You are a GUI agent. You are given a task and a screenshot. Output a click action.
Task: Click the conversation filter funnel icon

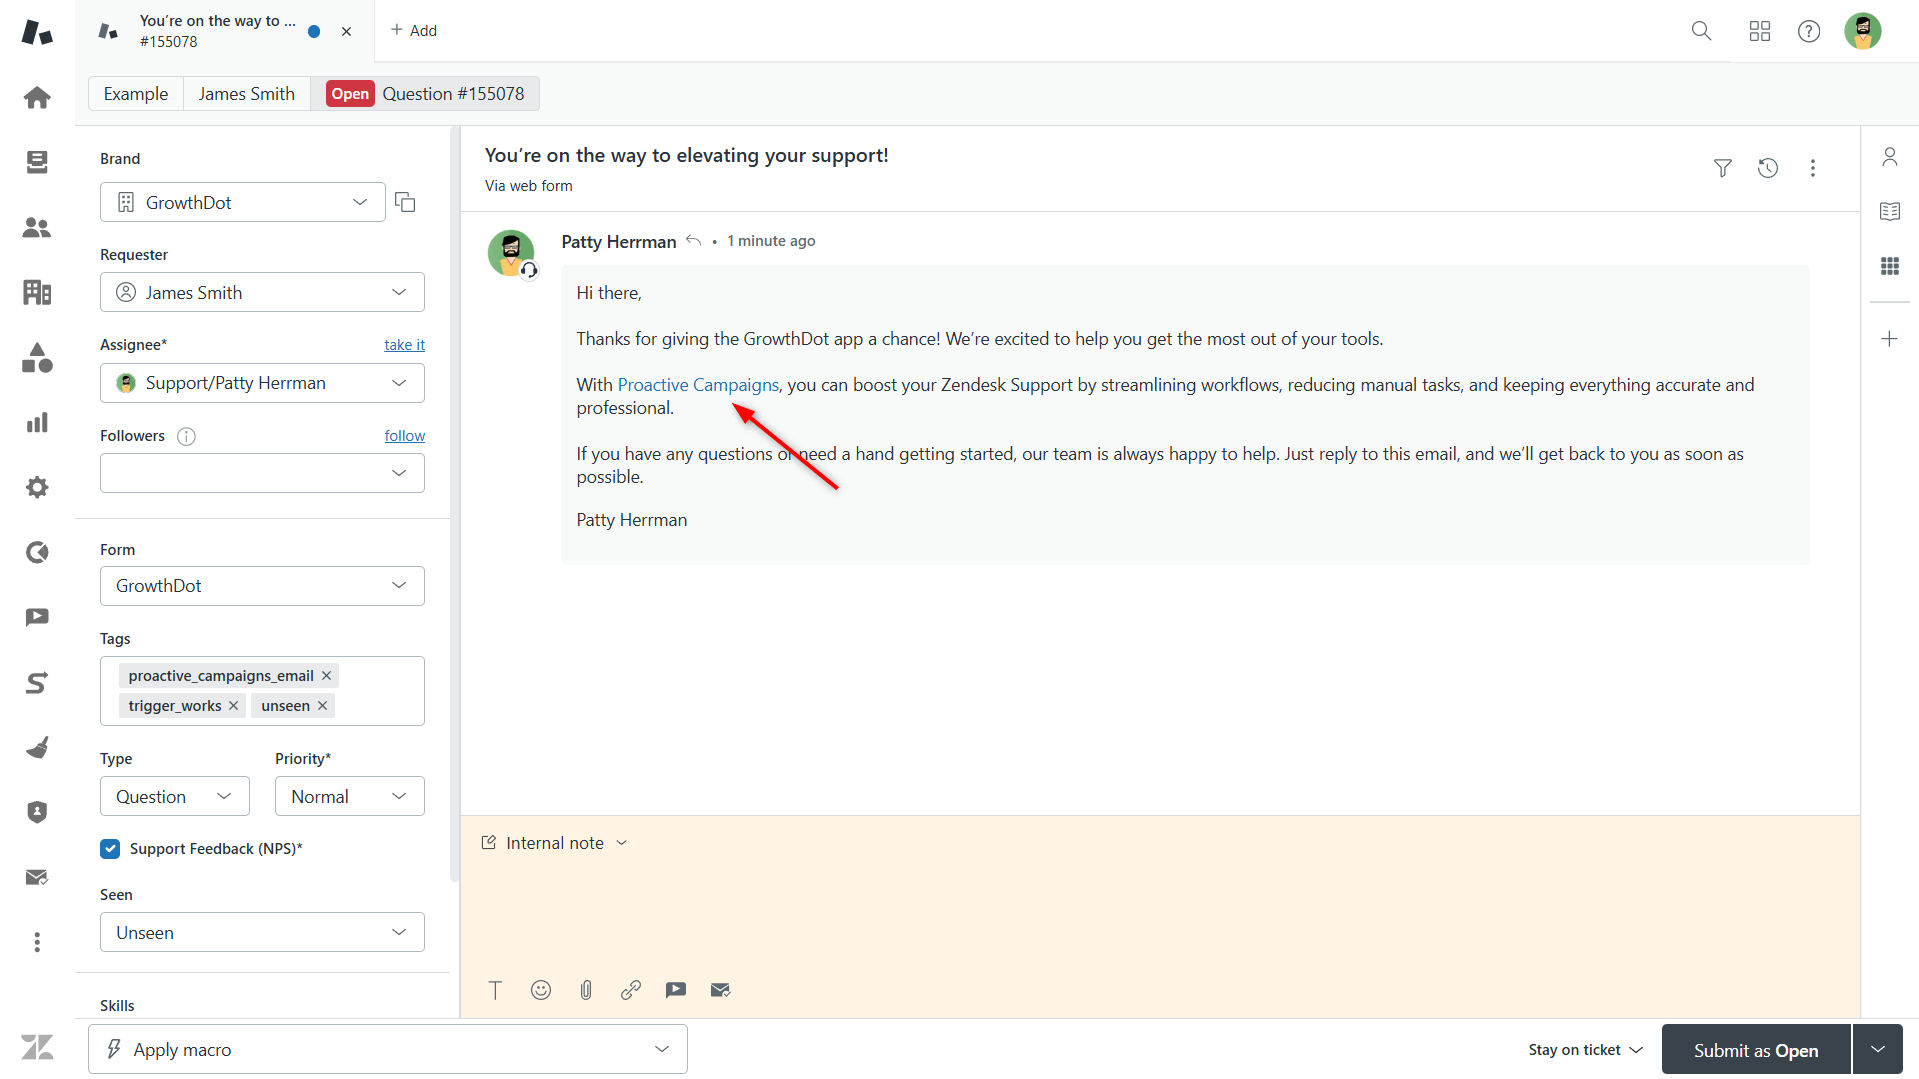[1722, 168]
